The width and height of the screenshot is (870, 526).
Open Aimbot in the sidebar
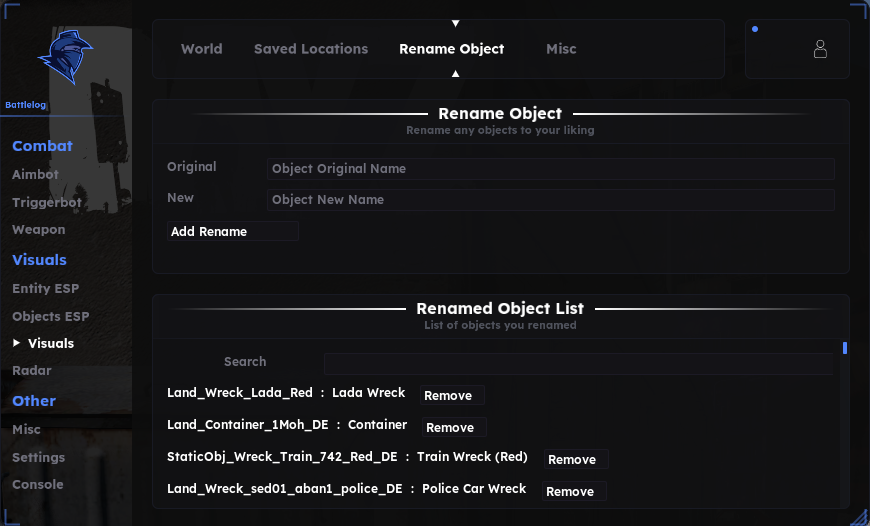[x=36, y=174]
